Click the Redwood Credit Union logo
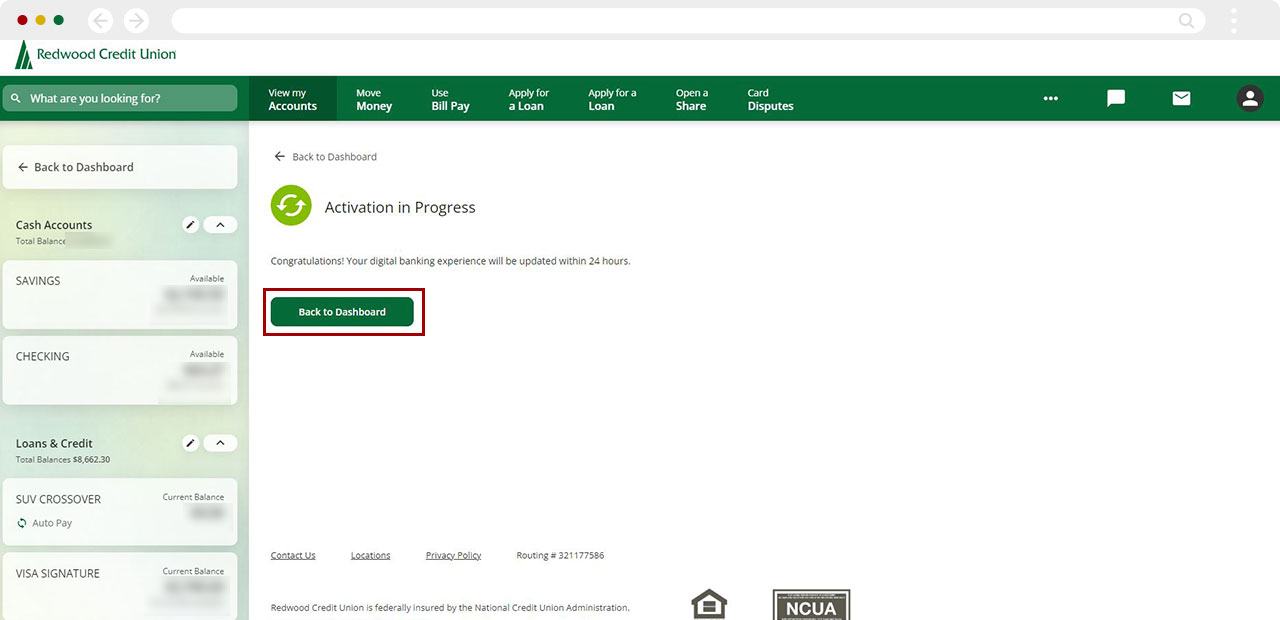Viewport: 1280px width, 620px height. pyautogui.click(x=95, y=55)
